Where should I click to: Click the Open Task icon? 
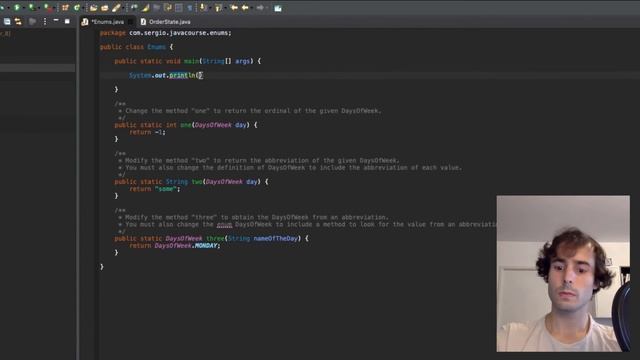(104, 8)
